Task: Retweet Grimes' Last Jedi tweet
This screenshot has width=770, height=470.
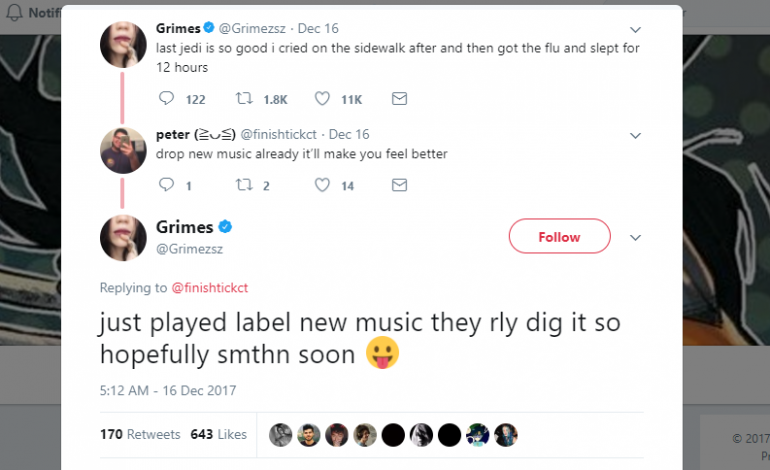Action: pos(244,98)
